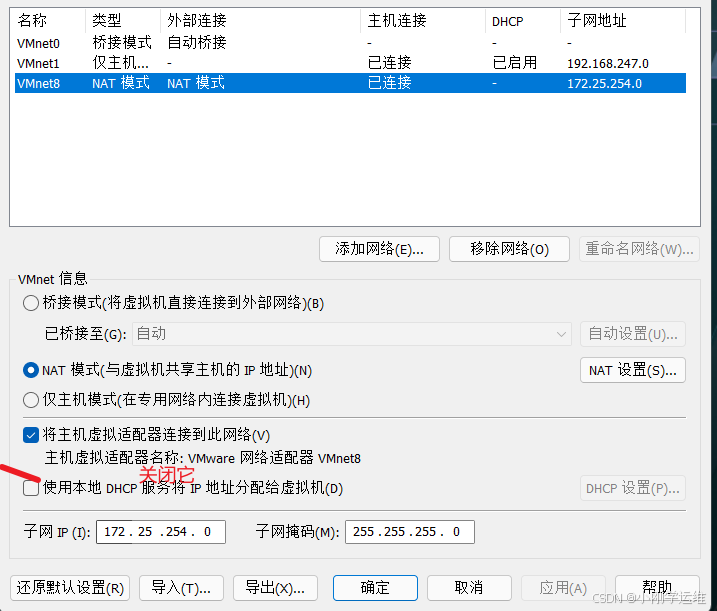This screenshot has width=717, height=611.
Task: Select the VMnet8 NAT network row
Action: (x=350, y=83)
